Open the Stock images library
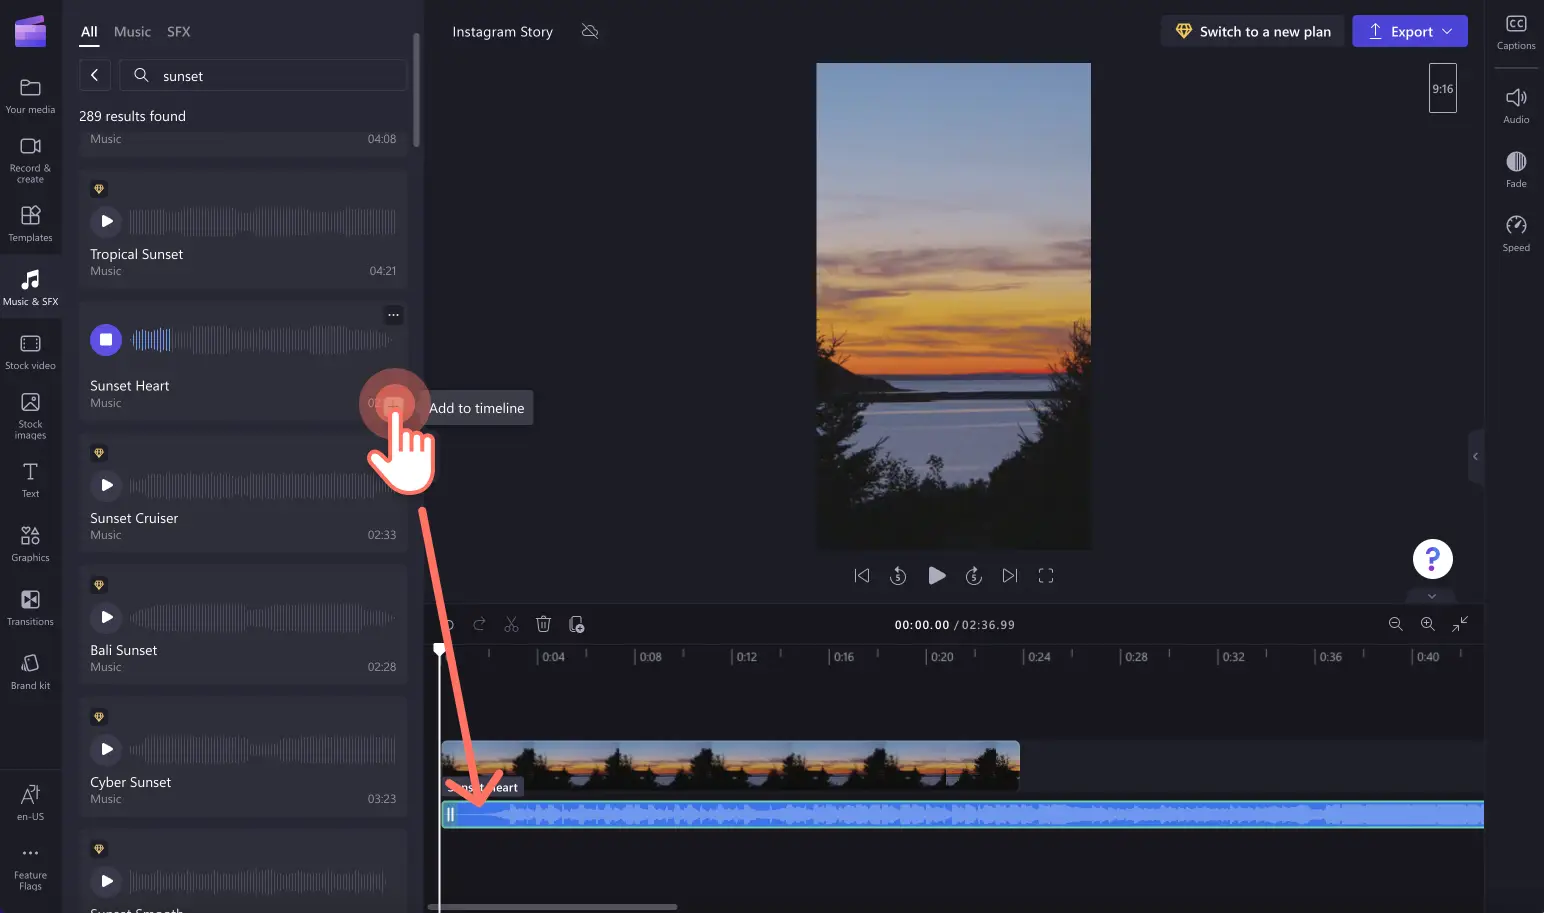1544x913 pixels. (x=30, y=416)
